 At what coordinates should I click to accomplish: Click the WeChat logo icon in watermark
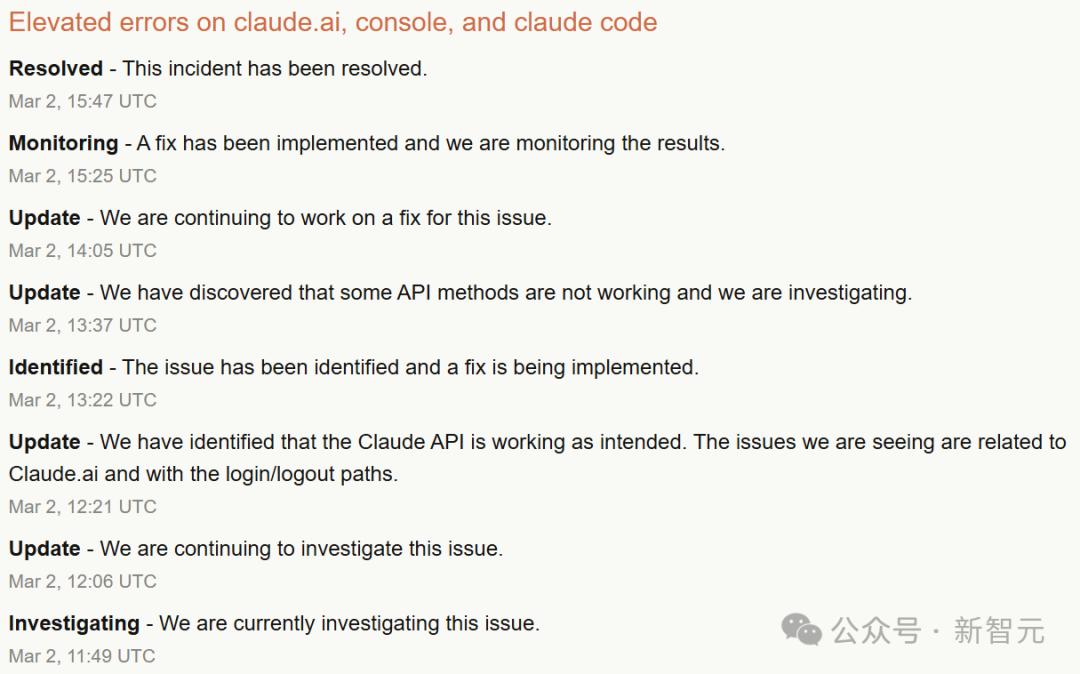point(801,629)
